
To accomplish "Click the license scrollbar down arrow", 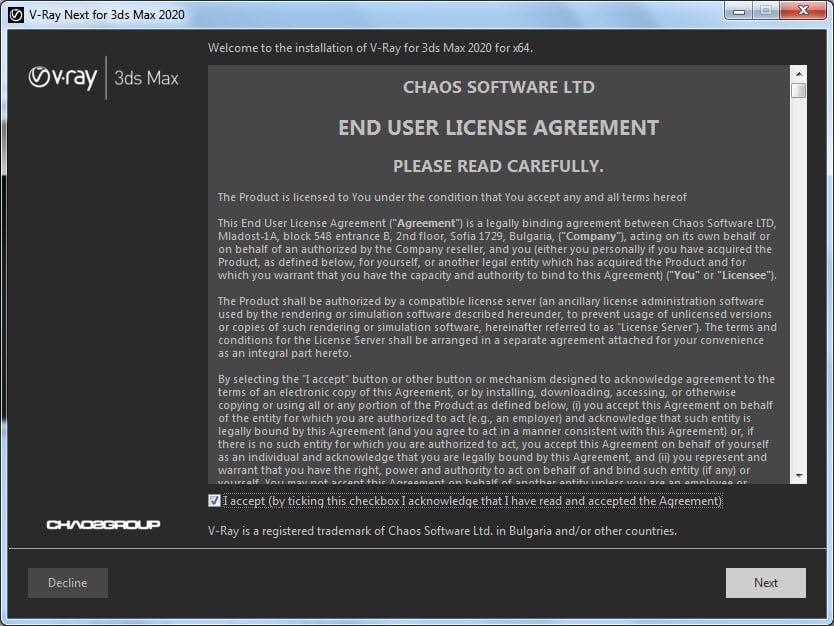I will pyautogui.click(x=798, y=475).
